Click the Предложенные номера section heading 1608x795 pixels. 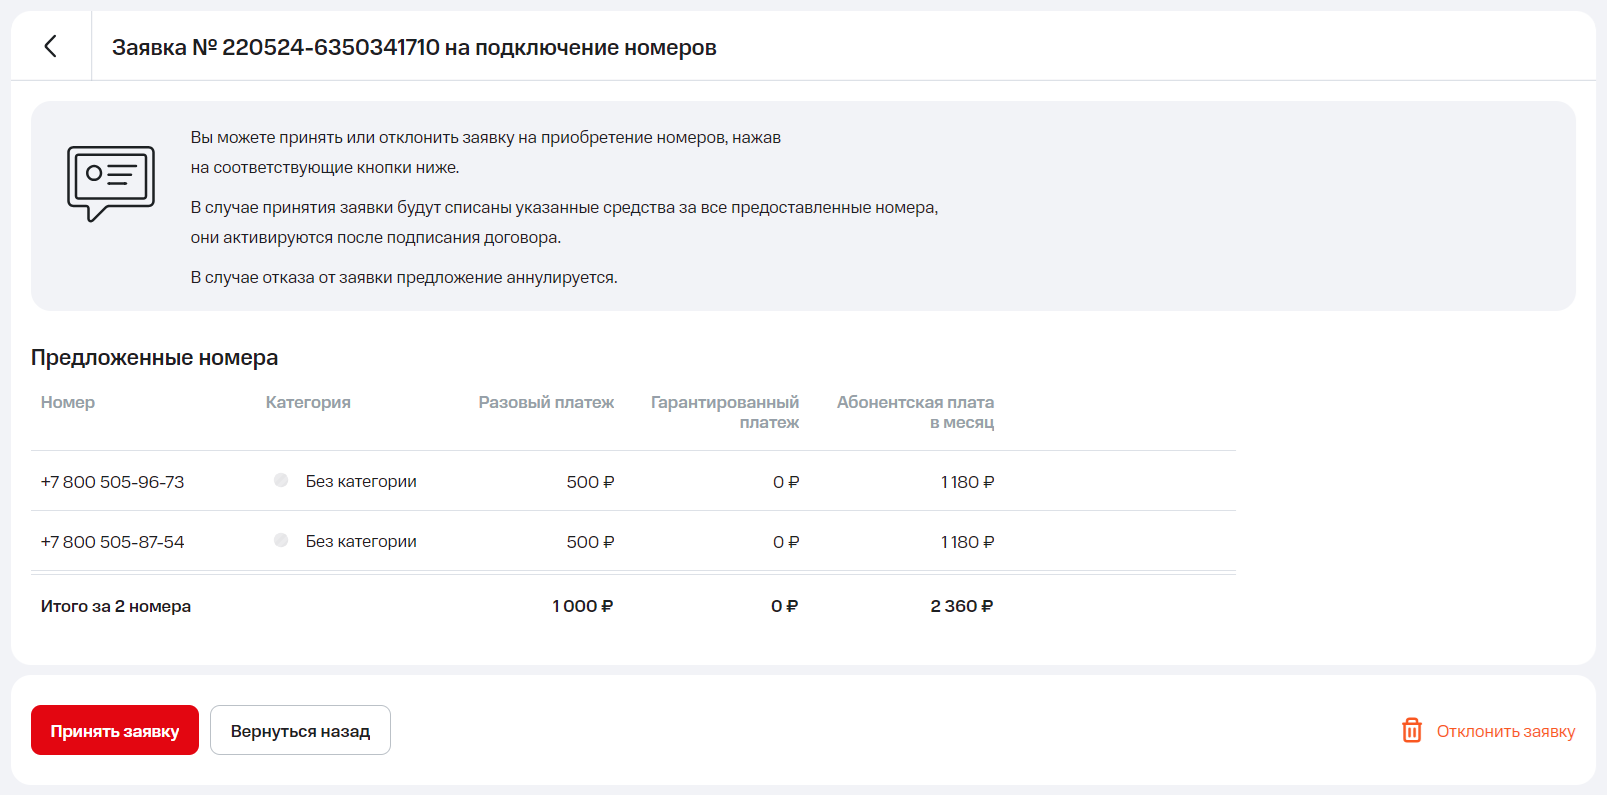click(x=155, y=358)
